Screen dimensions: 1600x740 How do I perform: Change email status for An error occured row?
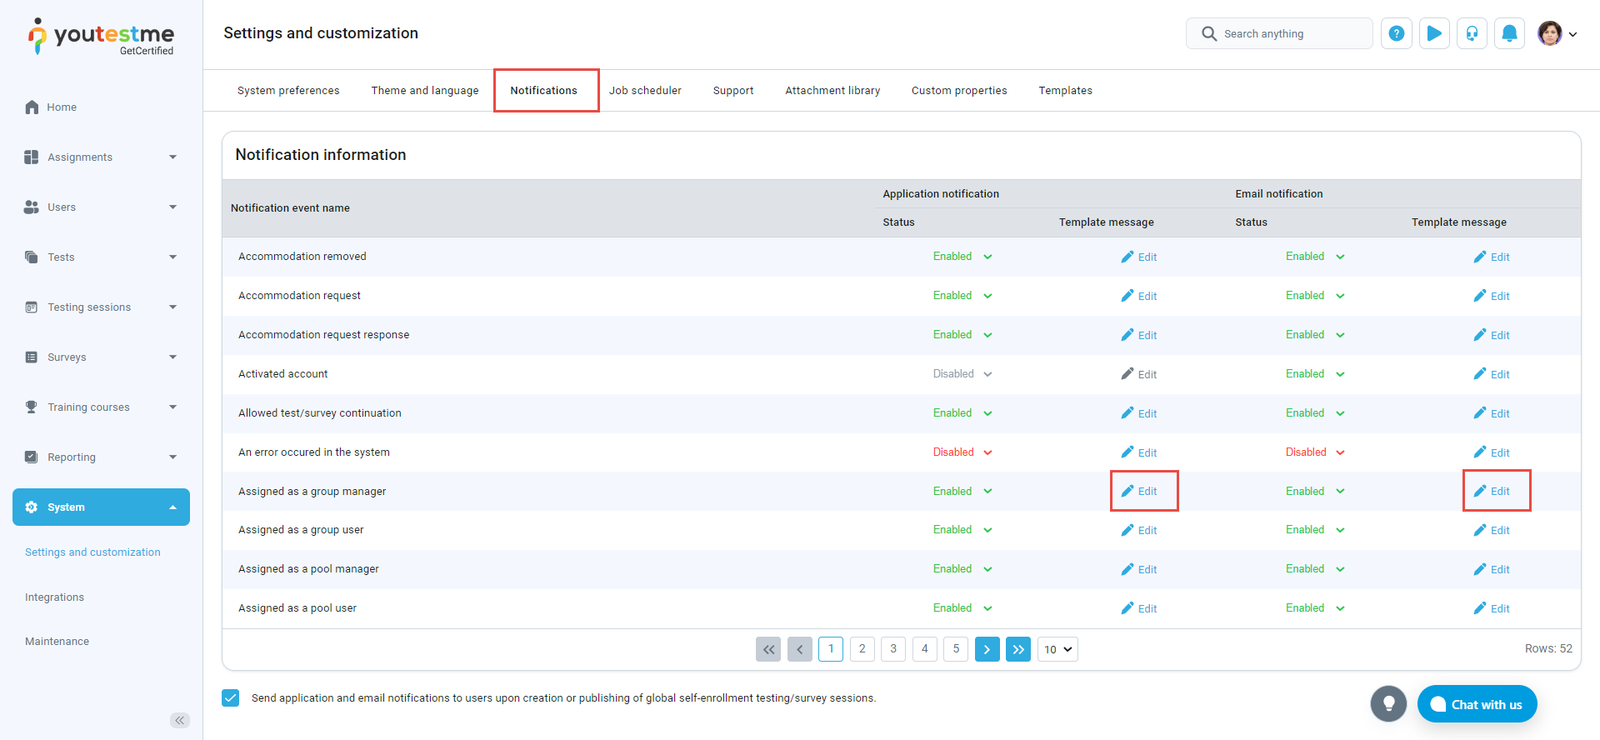1315,452
